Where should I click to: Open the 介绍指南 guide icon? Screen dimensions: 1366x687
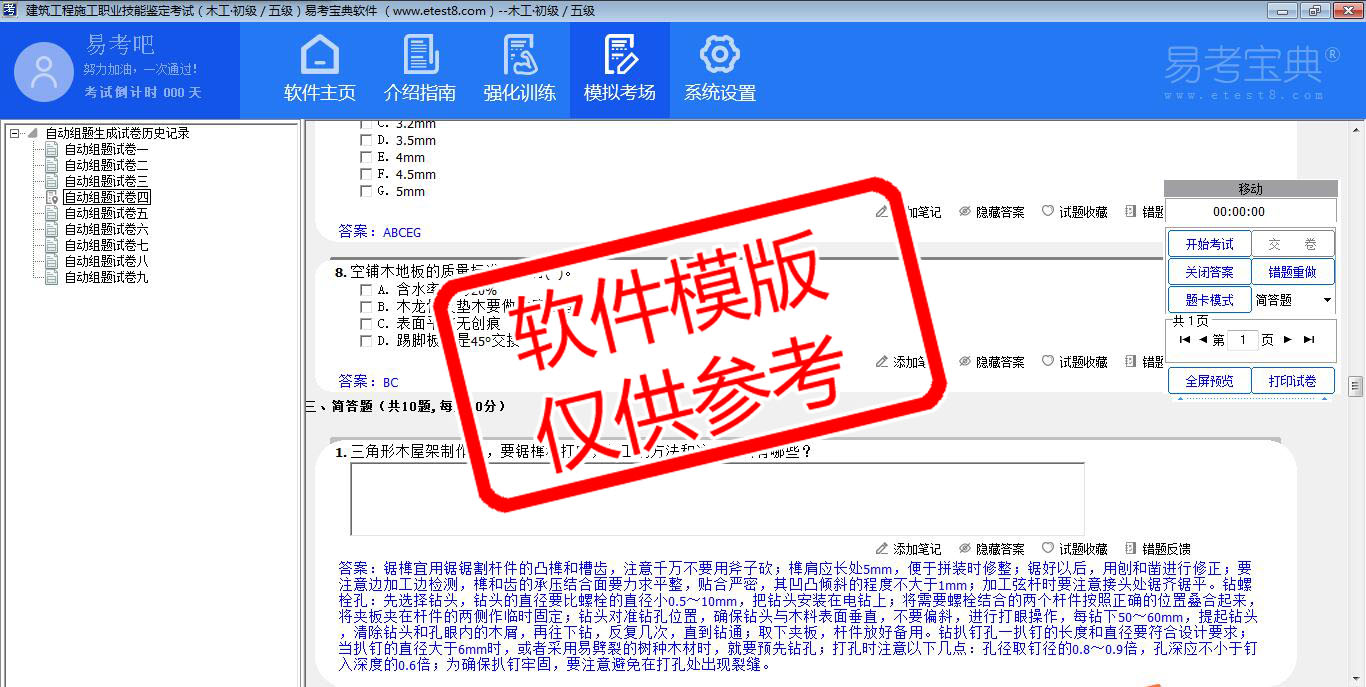coord(420,55)
